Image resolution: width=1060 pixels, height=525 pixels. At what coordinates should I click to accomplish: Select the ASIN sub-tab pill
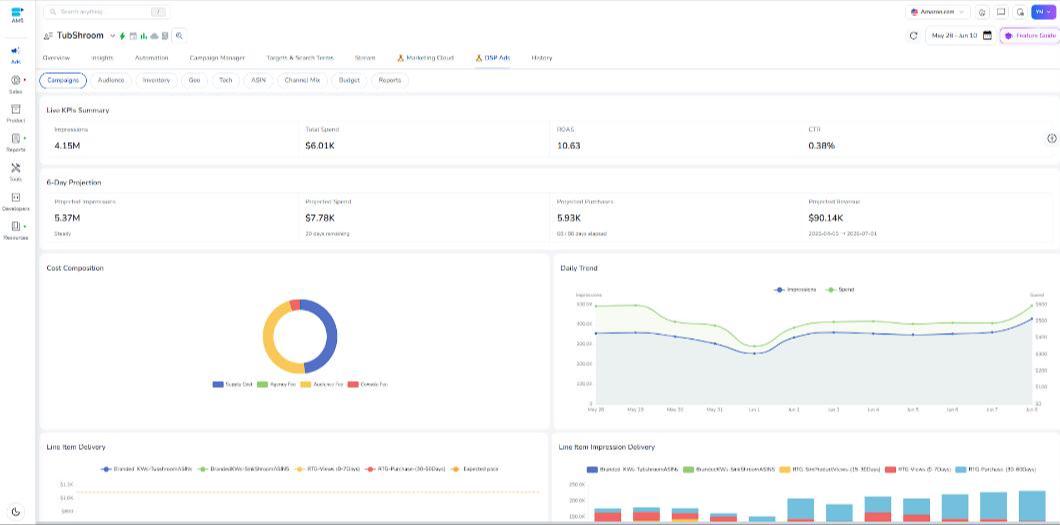tap(258, 80)
